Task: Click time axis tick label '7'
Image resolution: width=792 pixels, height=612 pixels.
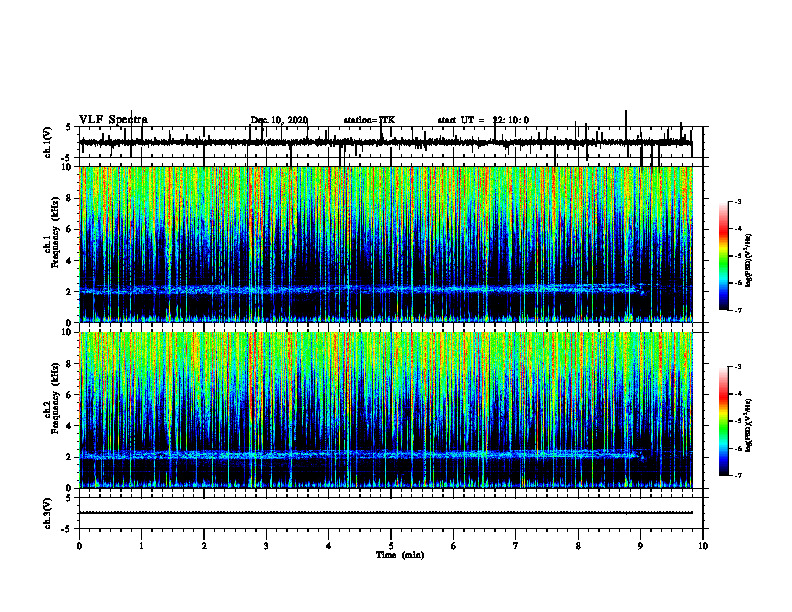Action: pos(516,546)
